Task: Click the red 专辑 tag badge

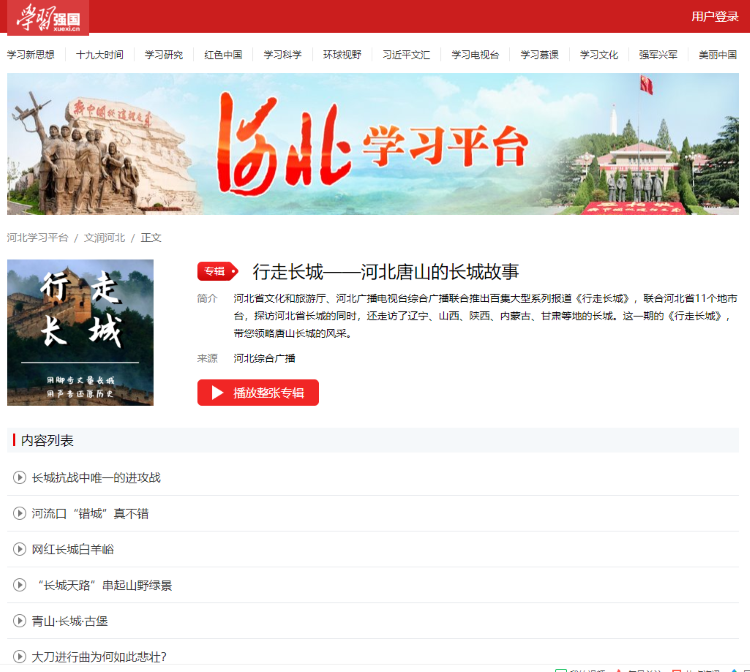Action: 216,271
